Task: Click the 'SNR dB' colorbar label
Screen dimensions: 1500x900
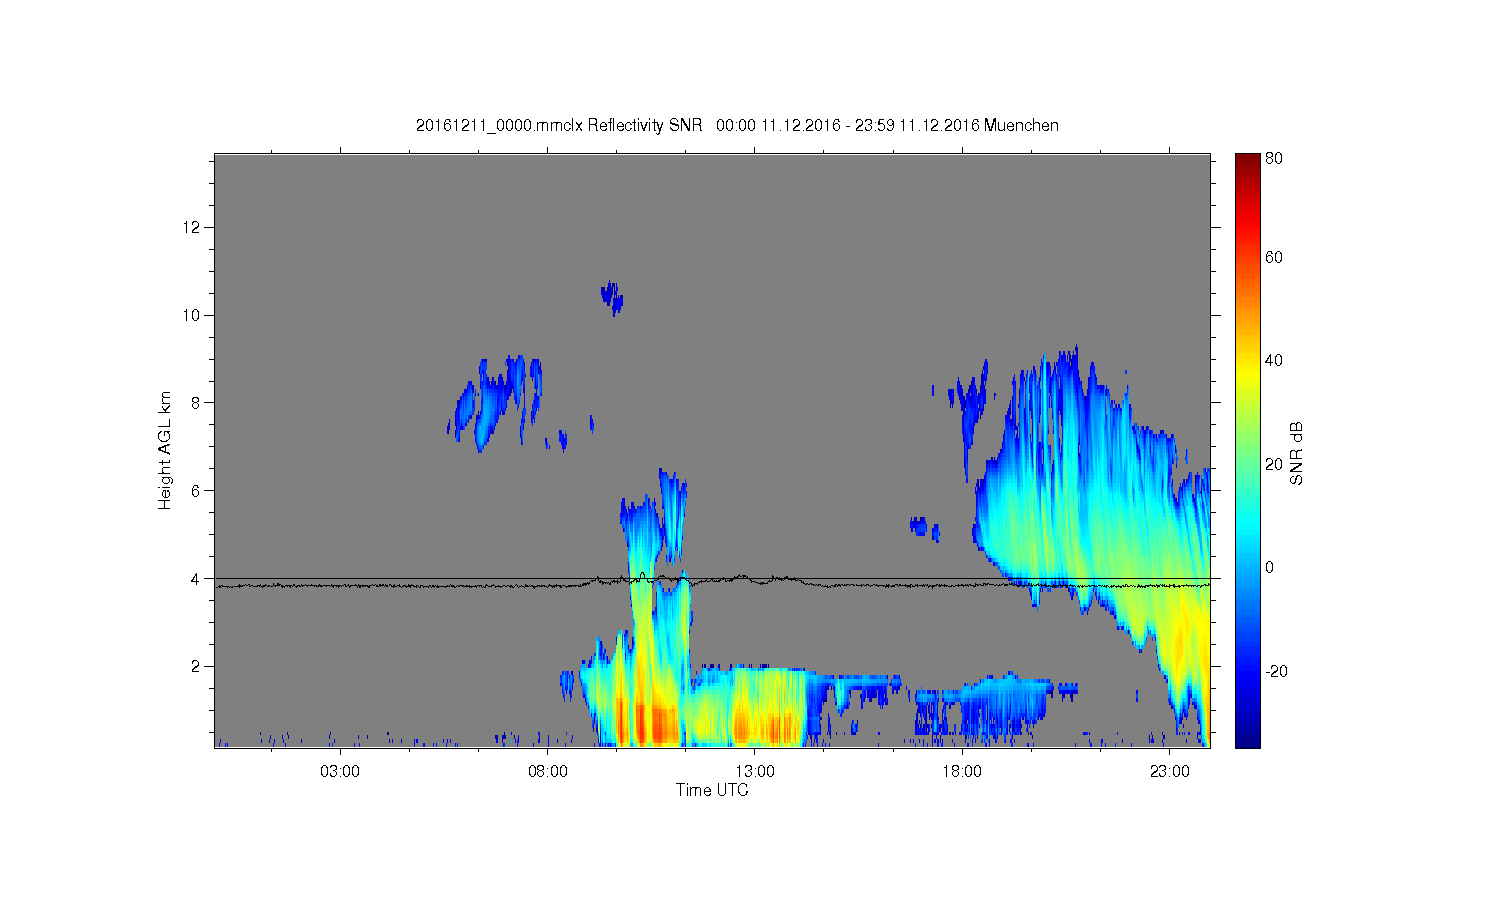Action: 1296,453
